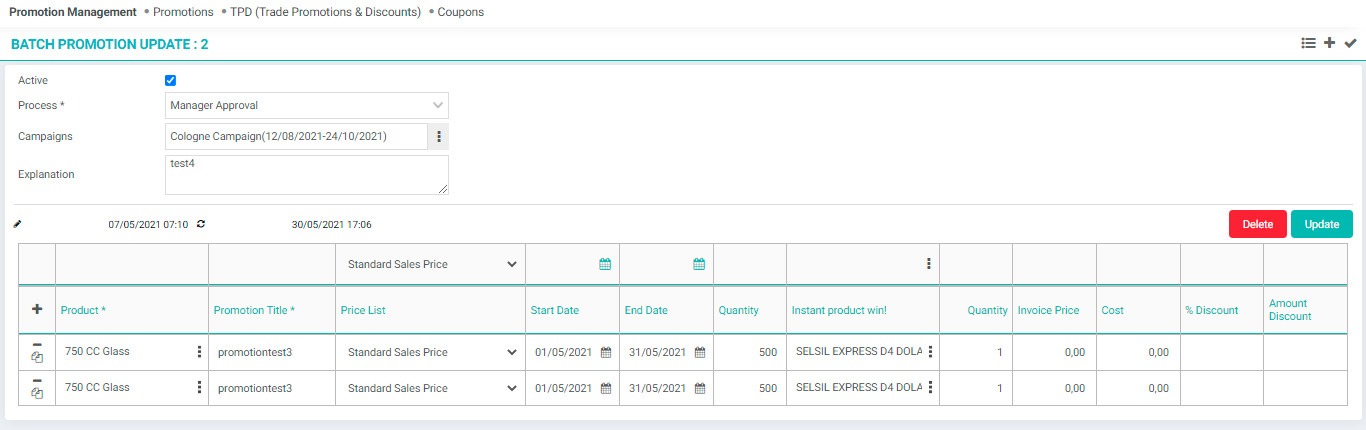This screenshot has height=430, width=1366.
Task: Click the % Discount column header
Action: point(1212,310)
